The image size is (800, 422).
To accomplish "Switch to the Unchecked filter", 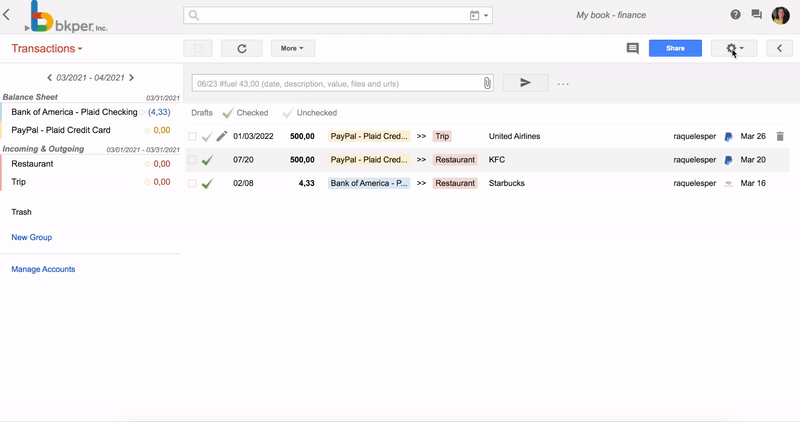I will [310, 113].
